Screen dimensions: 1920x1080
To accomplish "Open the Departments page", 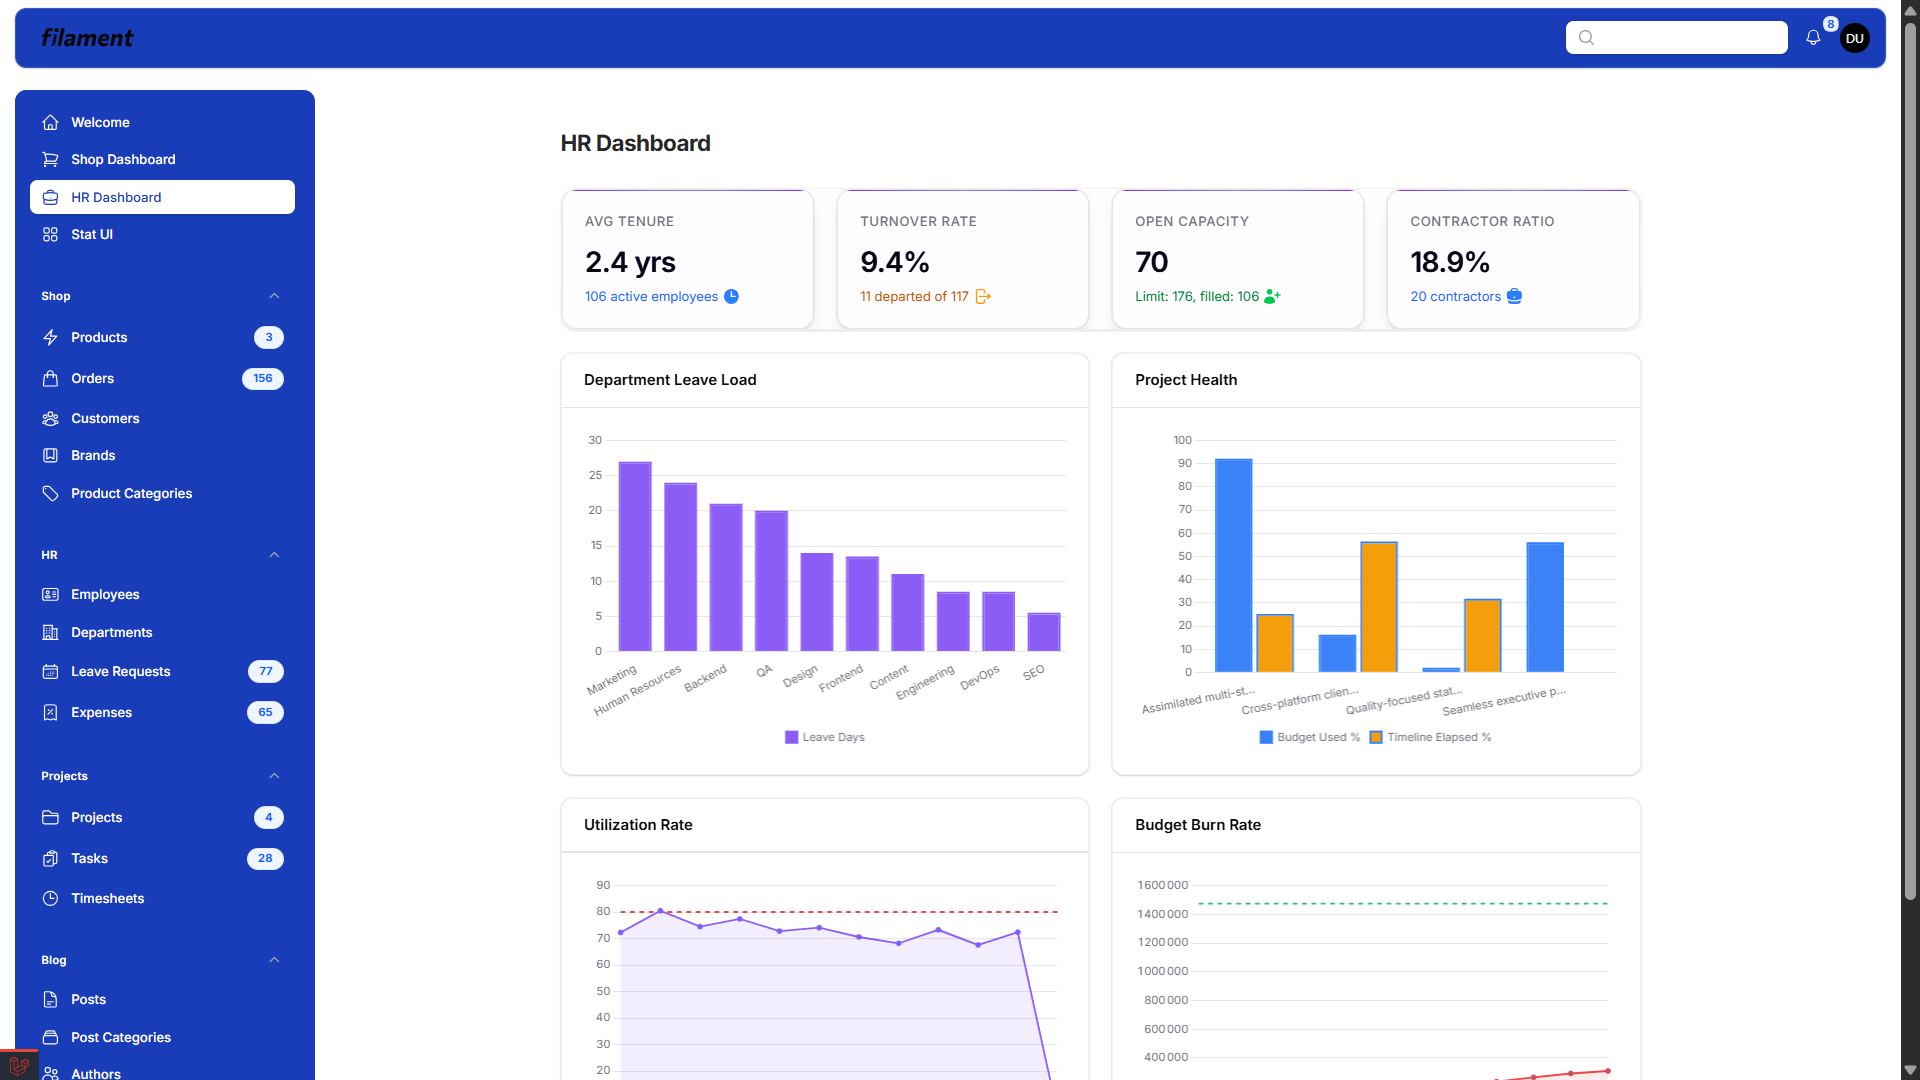I will (x=162, y=632).
